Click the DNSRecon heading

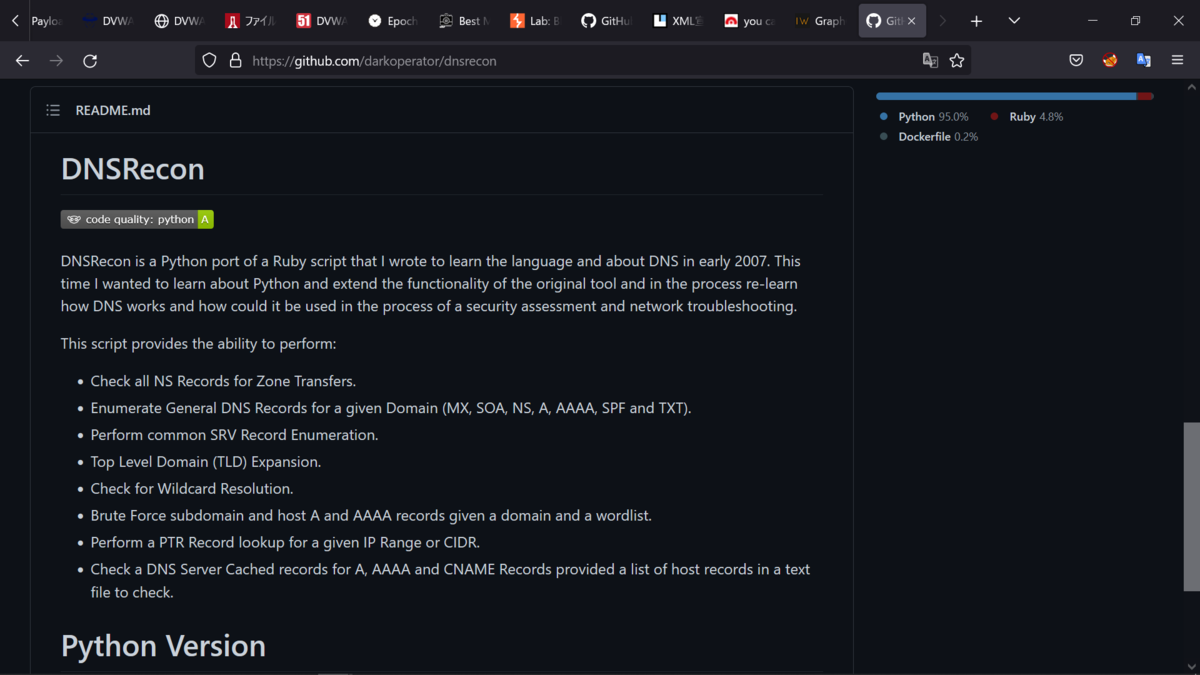[x=133, y=169]
